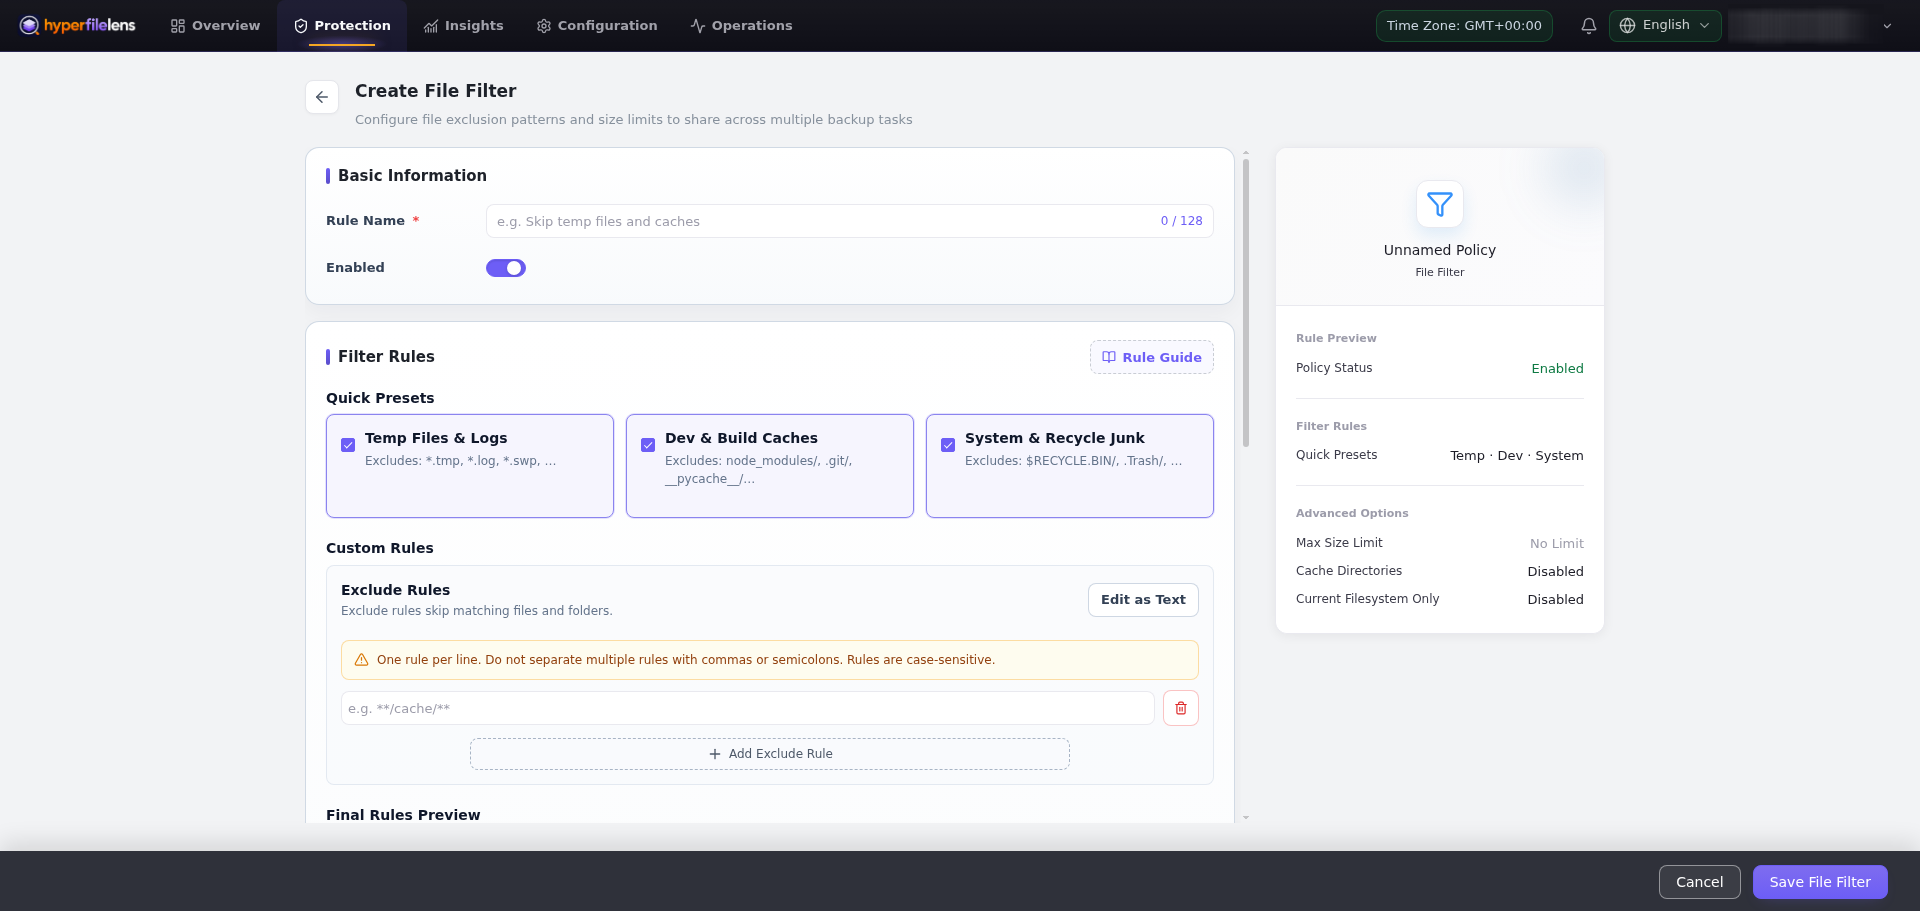Open the Operations tab
The image size is (1920, 911).
[741, 26]
